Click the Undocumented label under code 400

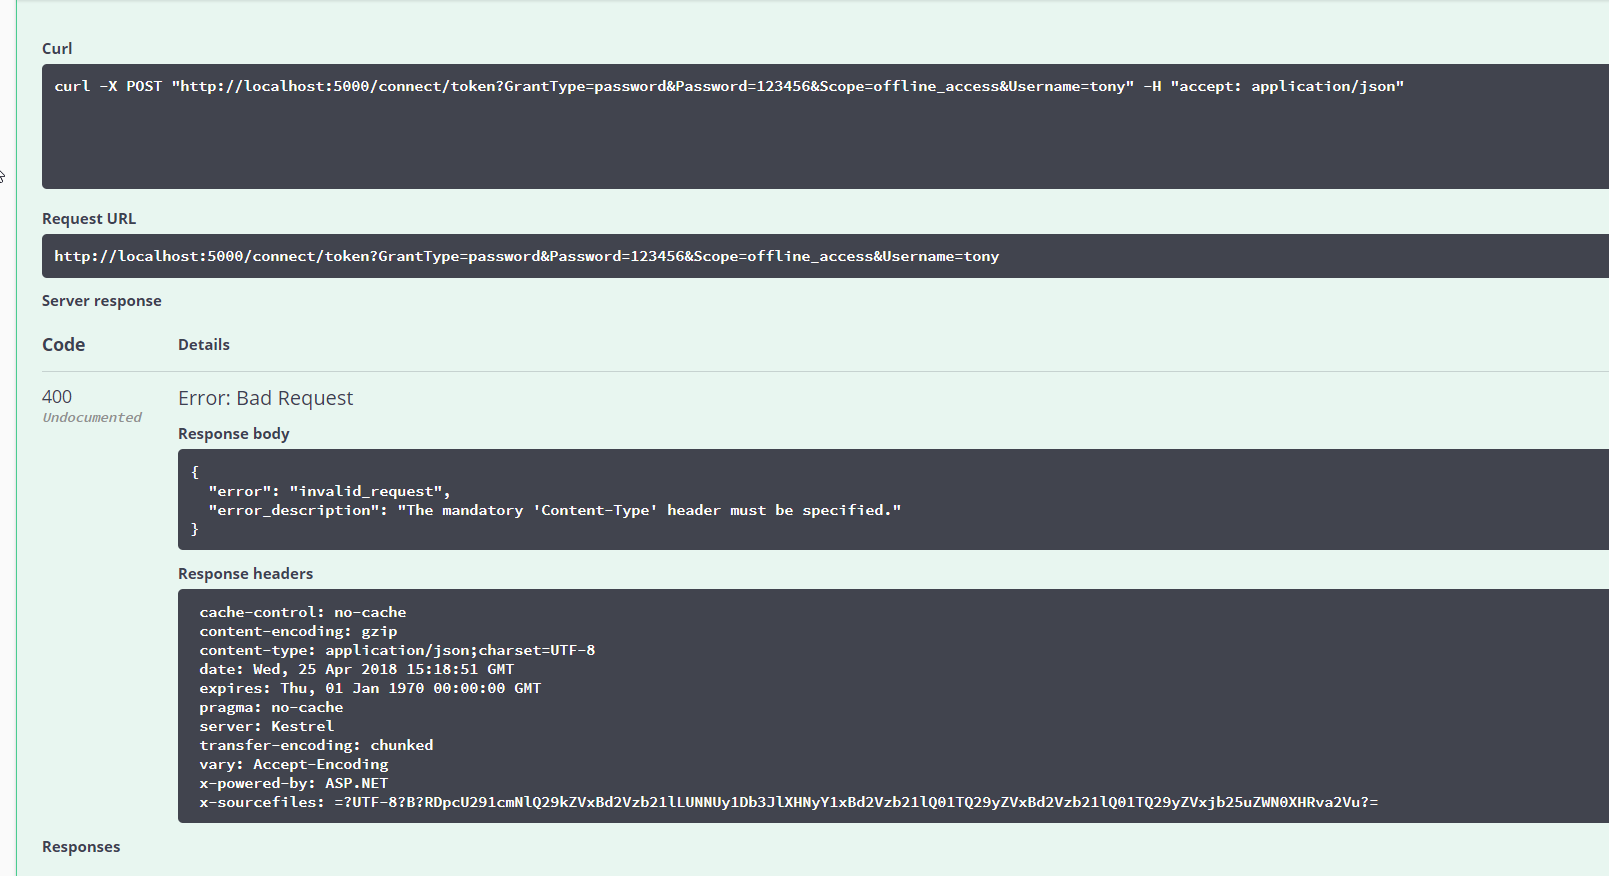[x=92, y=417]
